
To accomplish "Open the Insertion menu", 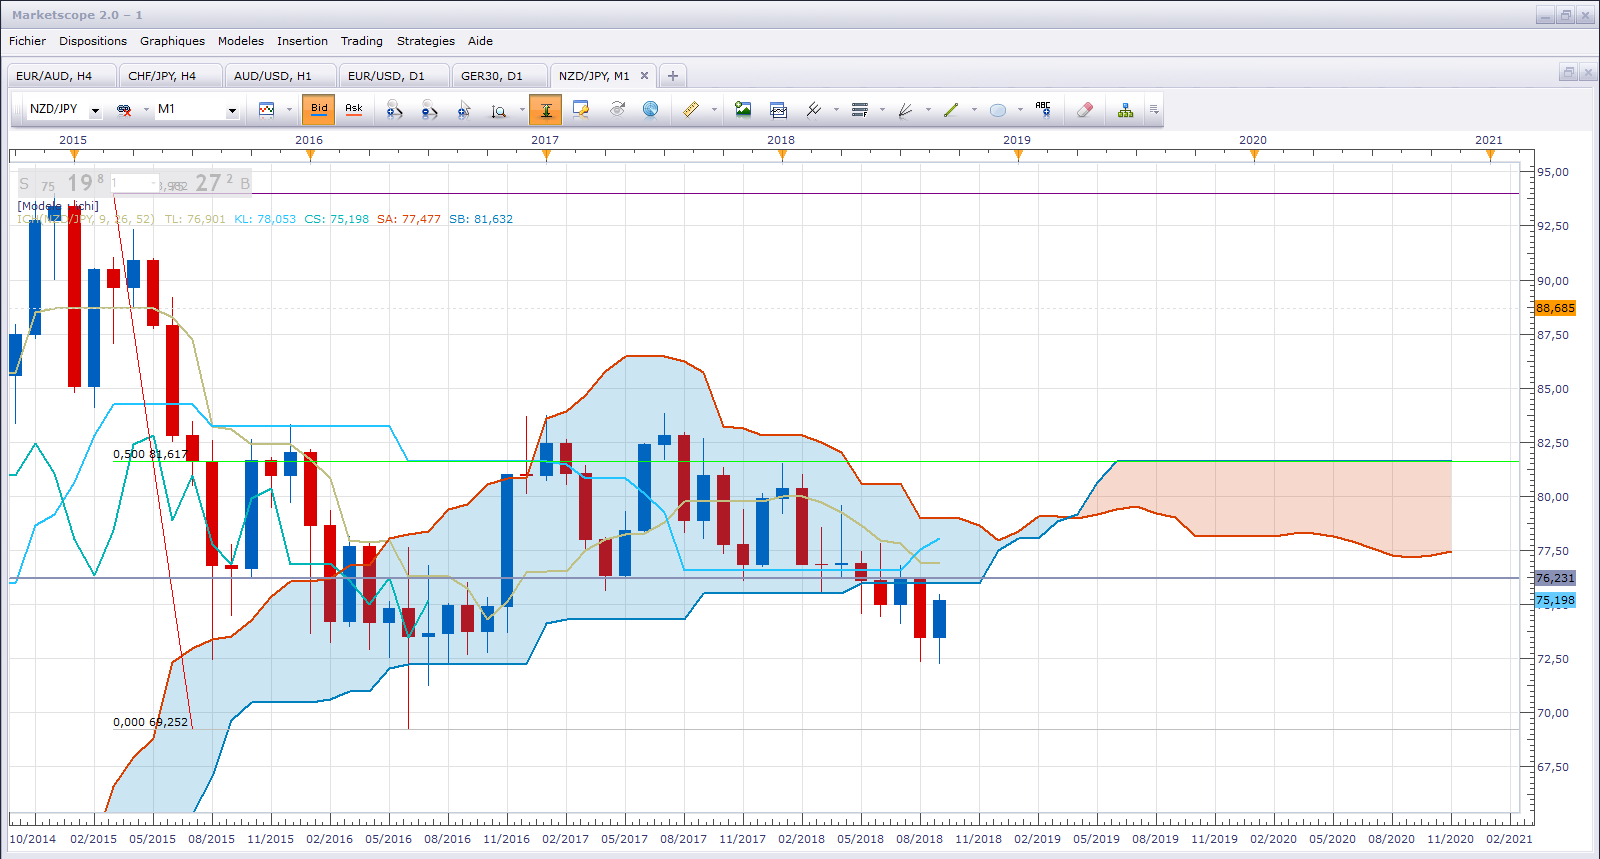I will coord(302,41).
